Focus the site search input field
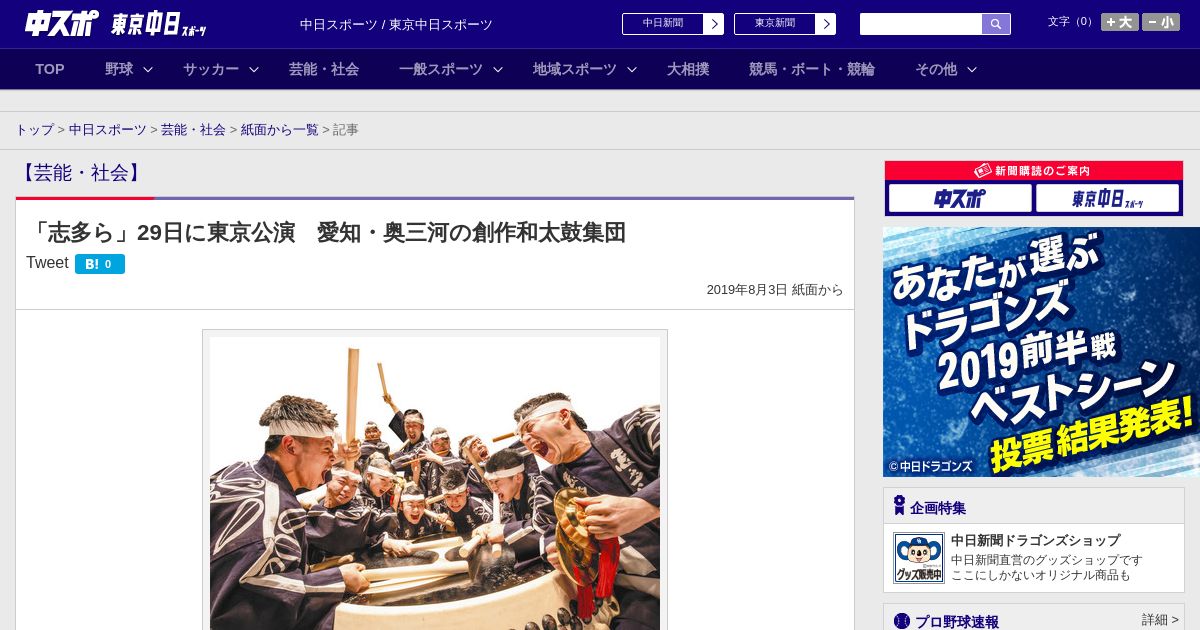 (921, 24)
